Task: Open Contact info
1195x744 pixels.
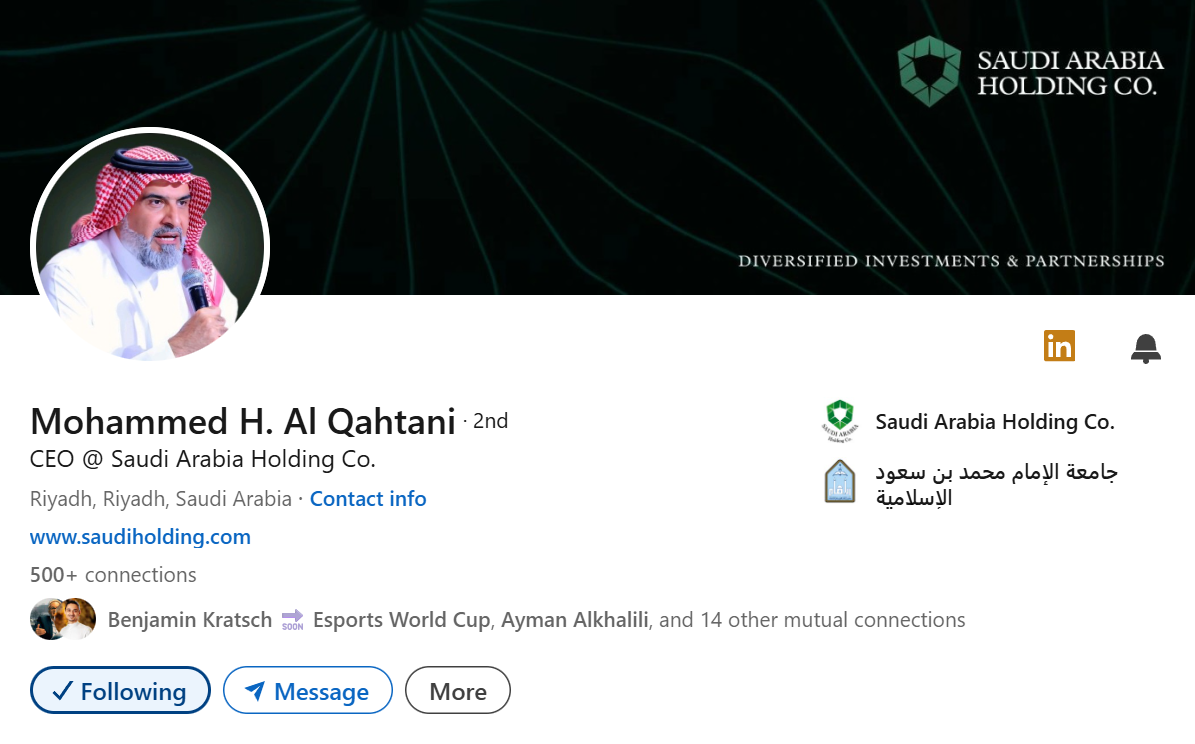Action: 368,498
